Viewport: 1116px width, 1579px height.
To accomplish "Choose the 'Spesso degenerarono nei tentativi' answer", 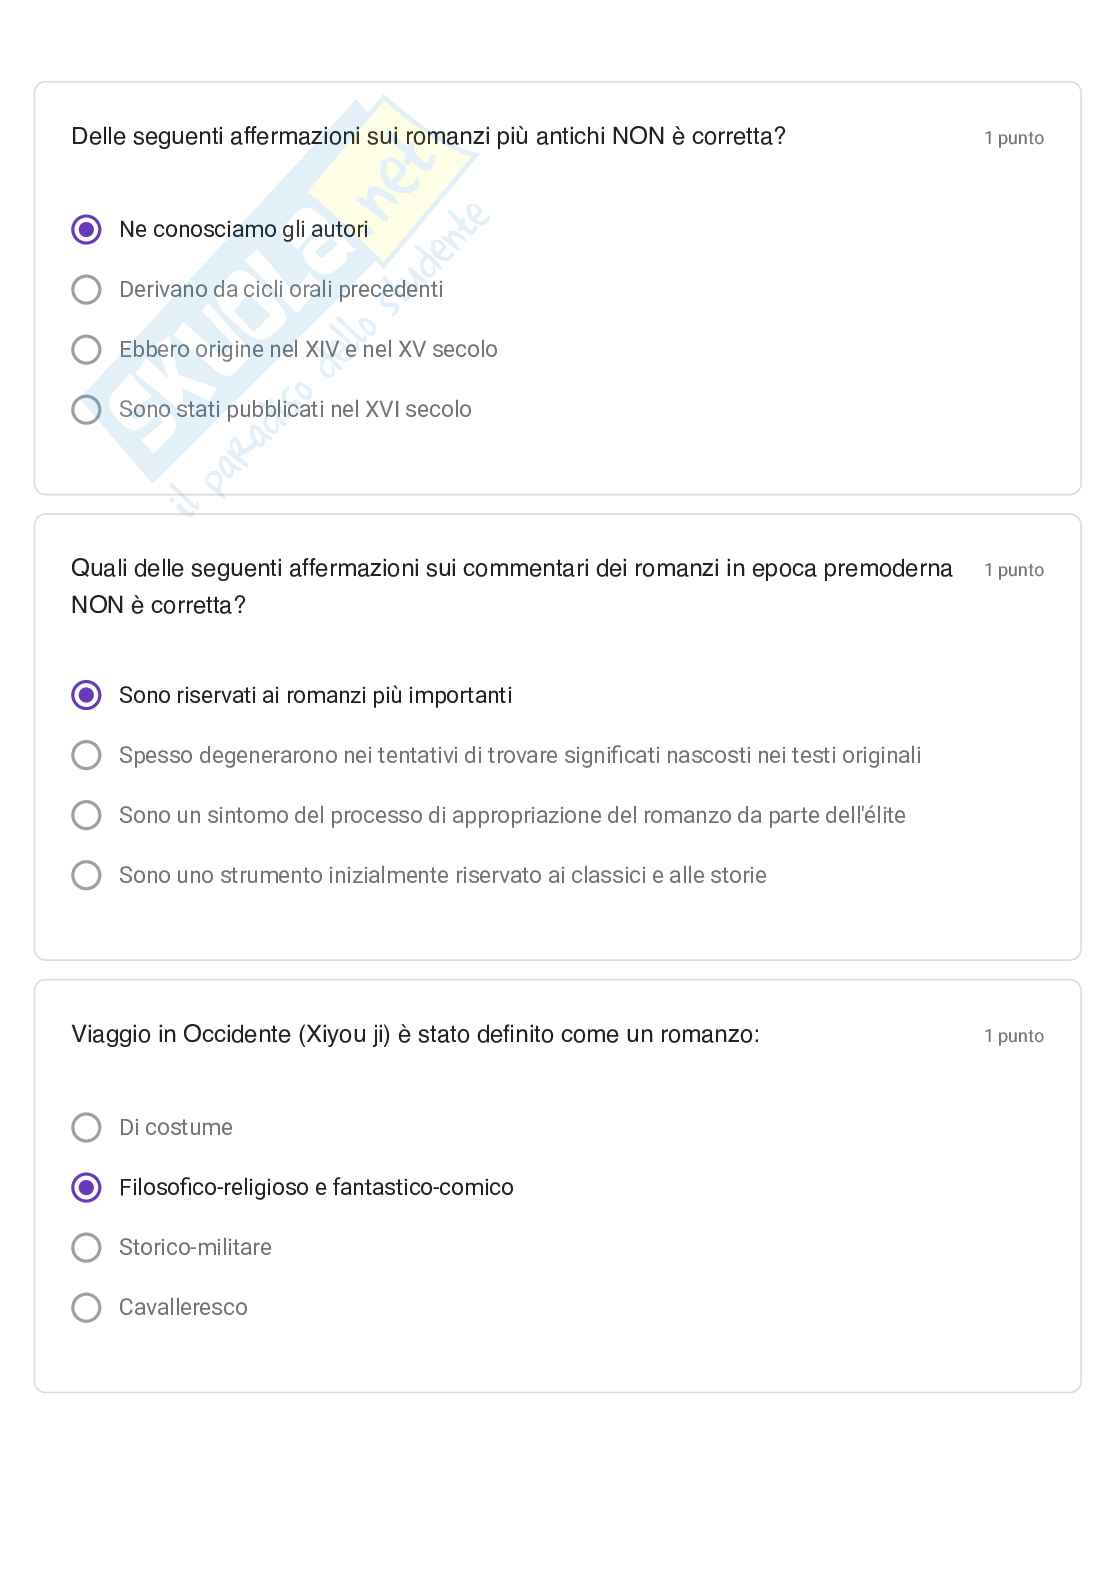I will (87, 755).
